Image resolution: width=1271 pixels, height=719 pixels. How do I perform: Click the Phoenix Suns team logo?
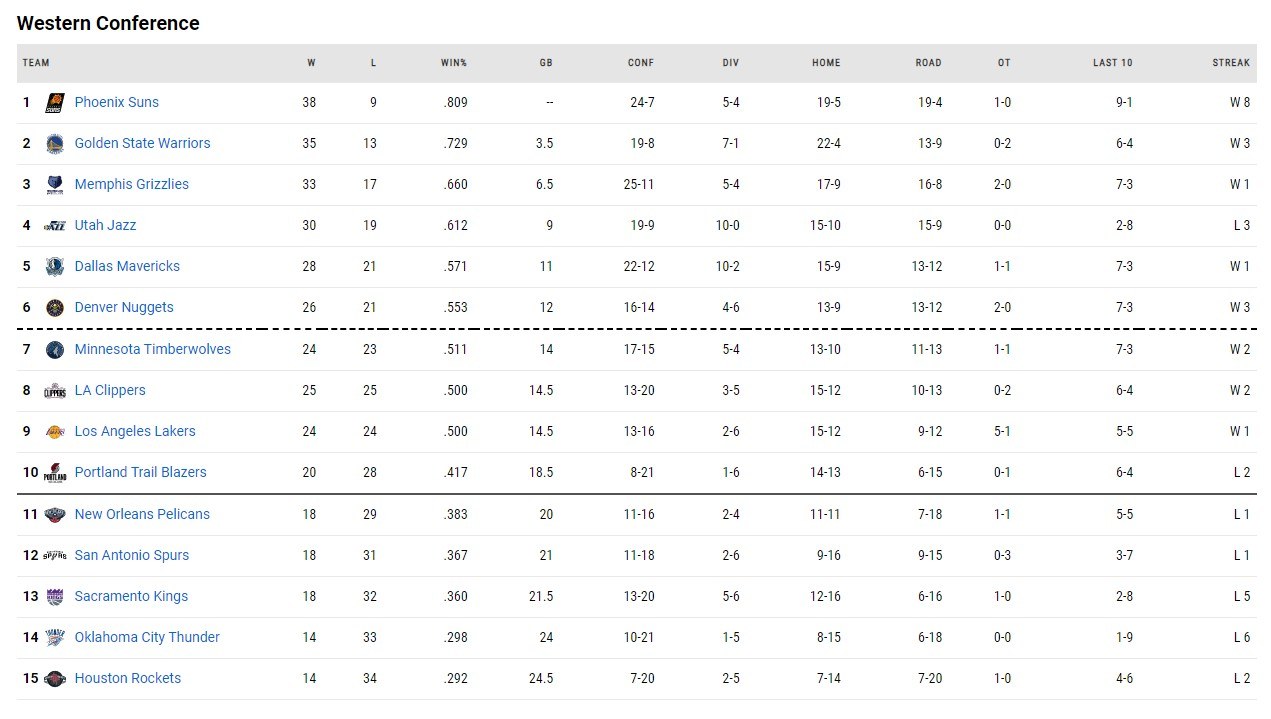click(55, 102)
